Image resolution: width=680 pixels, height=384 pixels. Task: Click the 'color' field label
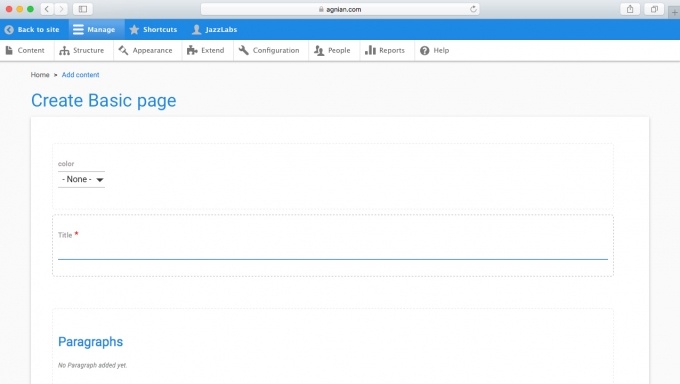tap(66, 164)
